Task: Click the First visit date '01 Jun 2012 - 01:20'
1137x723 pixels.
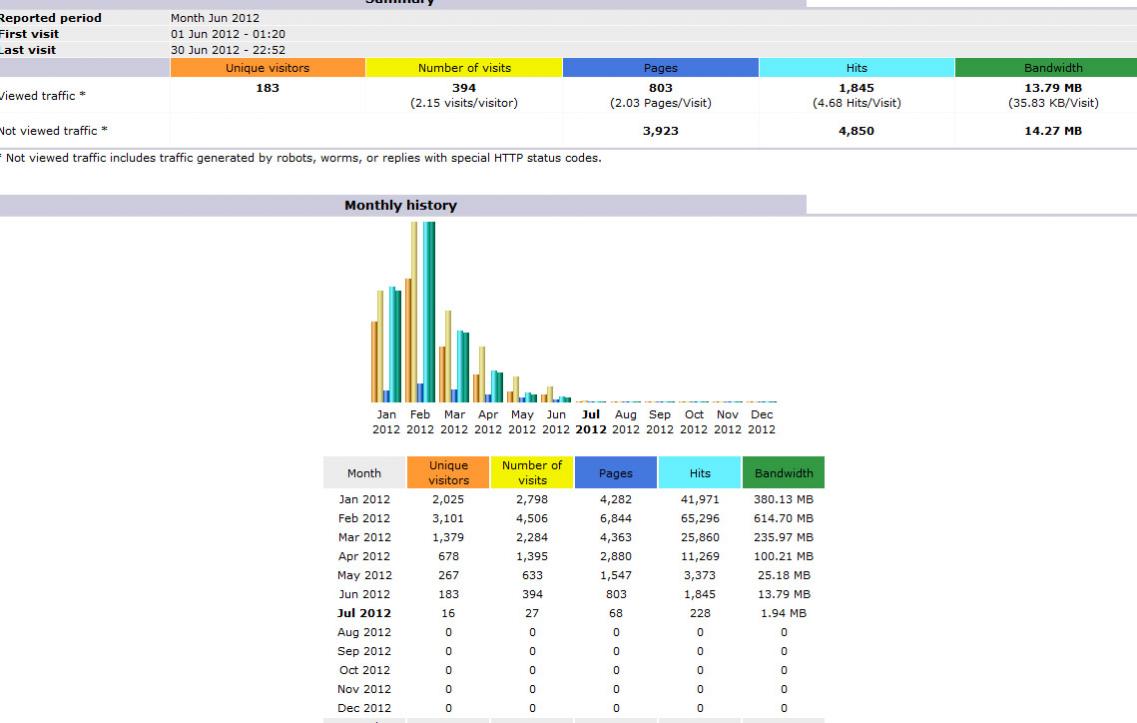Action: pos(228,34)
